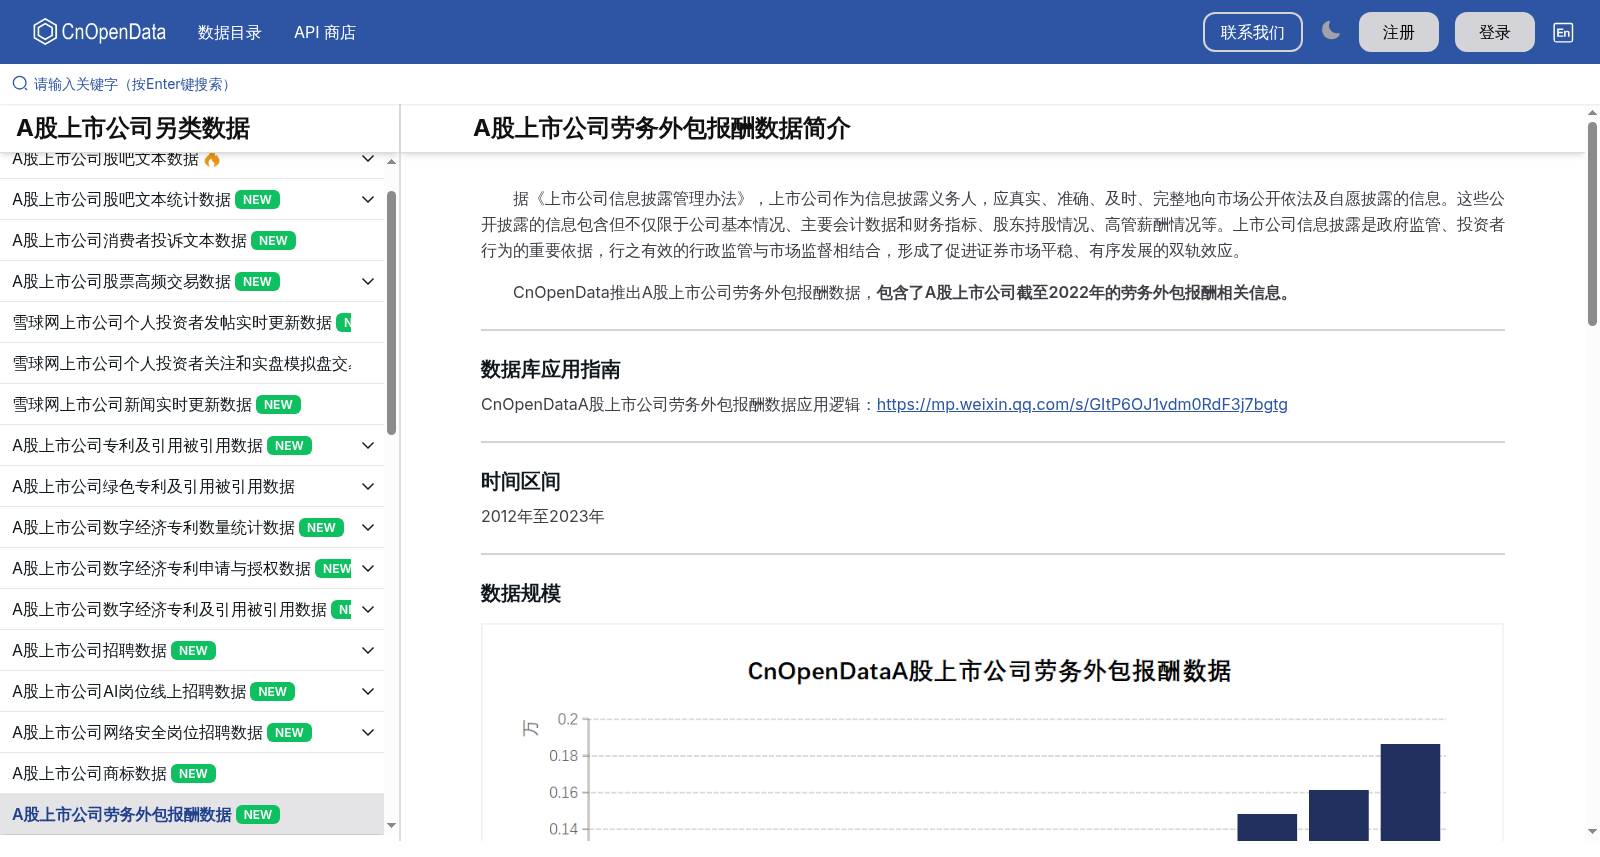Click the sidebar scroll-down arrow
This screenshot has height=857, width=1600.
coord(392,826)
